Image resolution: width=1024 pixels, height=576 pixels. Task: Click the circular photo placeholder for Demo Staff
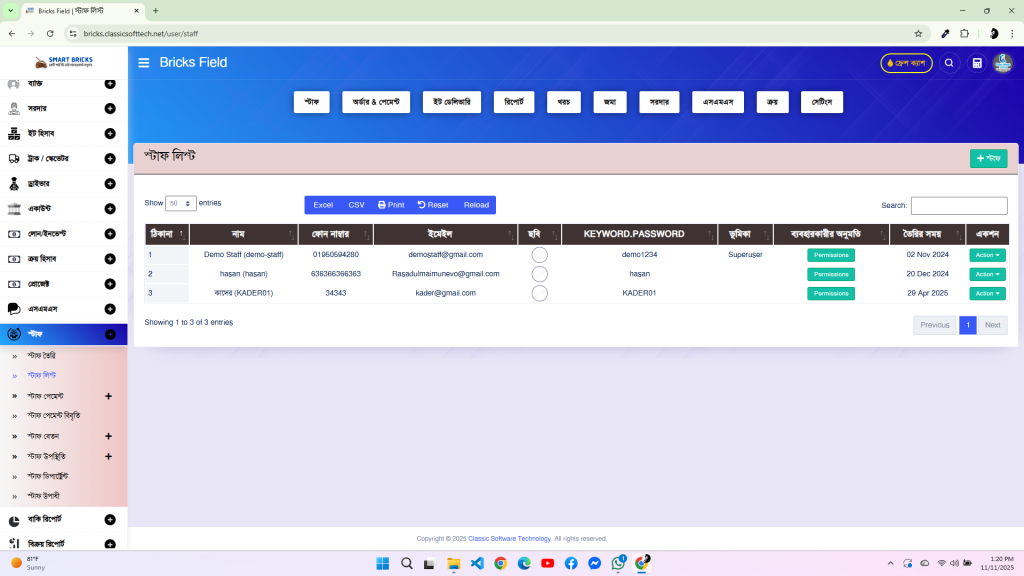click(x=540, y=254)
